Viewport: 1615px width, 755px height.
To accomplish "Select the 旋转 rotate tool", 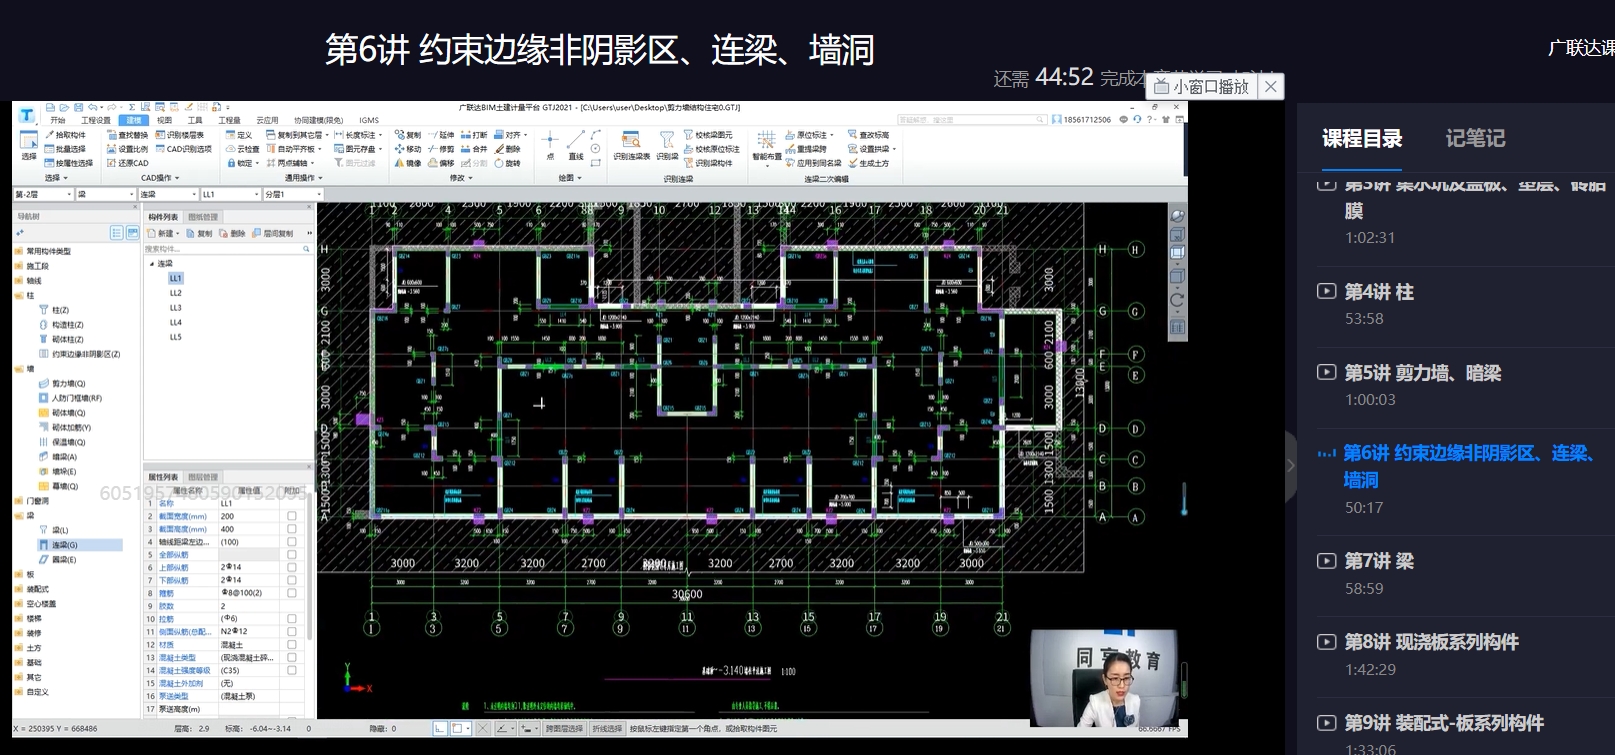I will pyautogui.click(x=507, y=163).
